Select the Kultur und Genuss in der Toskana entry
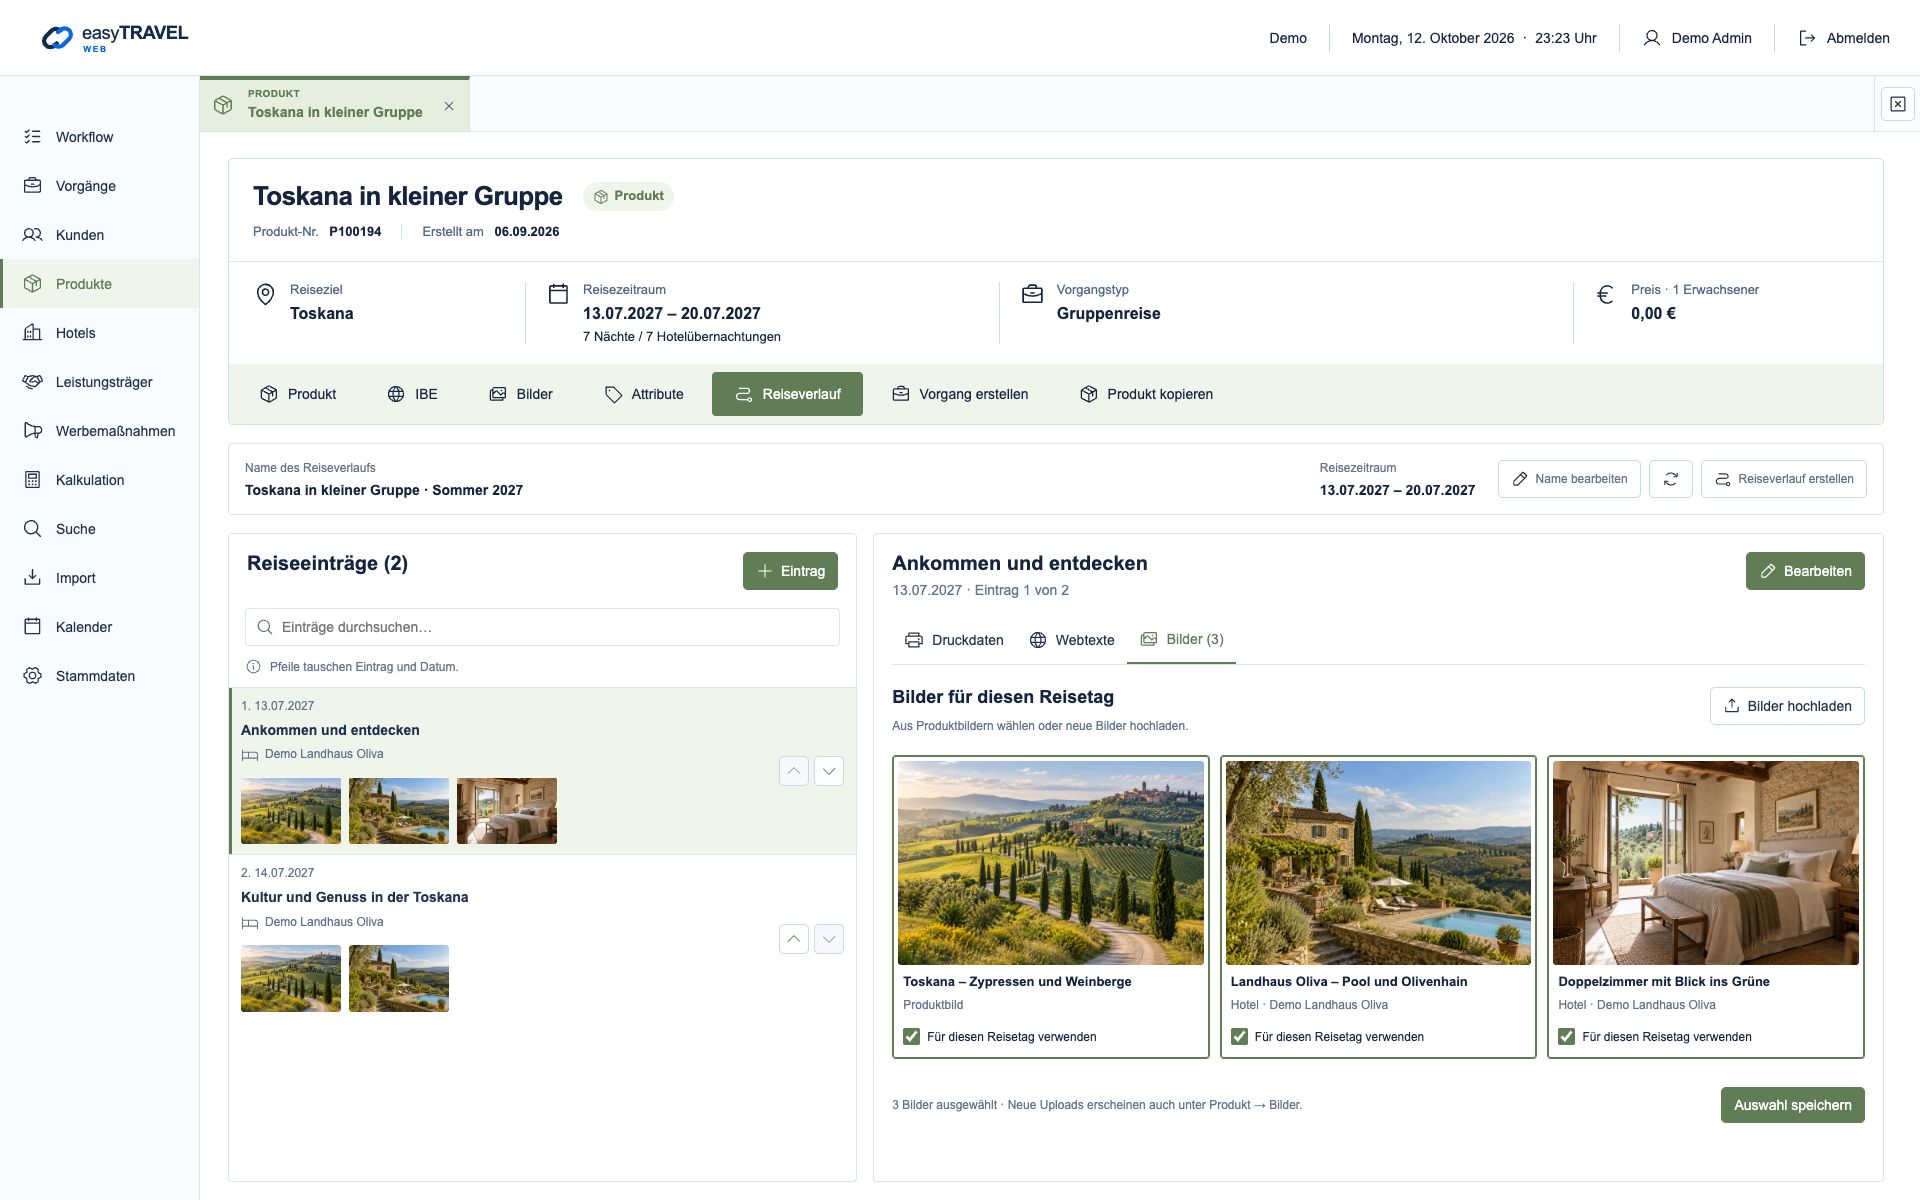This screenshot has height=1200, width=1920. pos(542,939)
